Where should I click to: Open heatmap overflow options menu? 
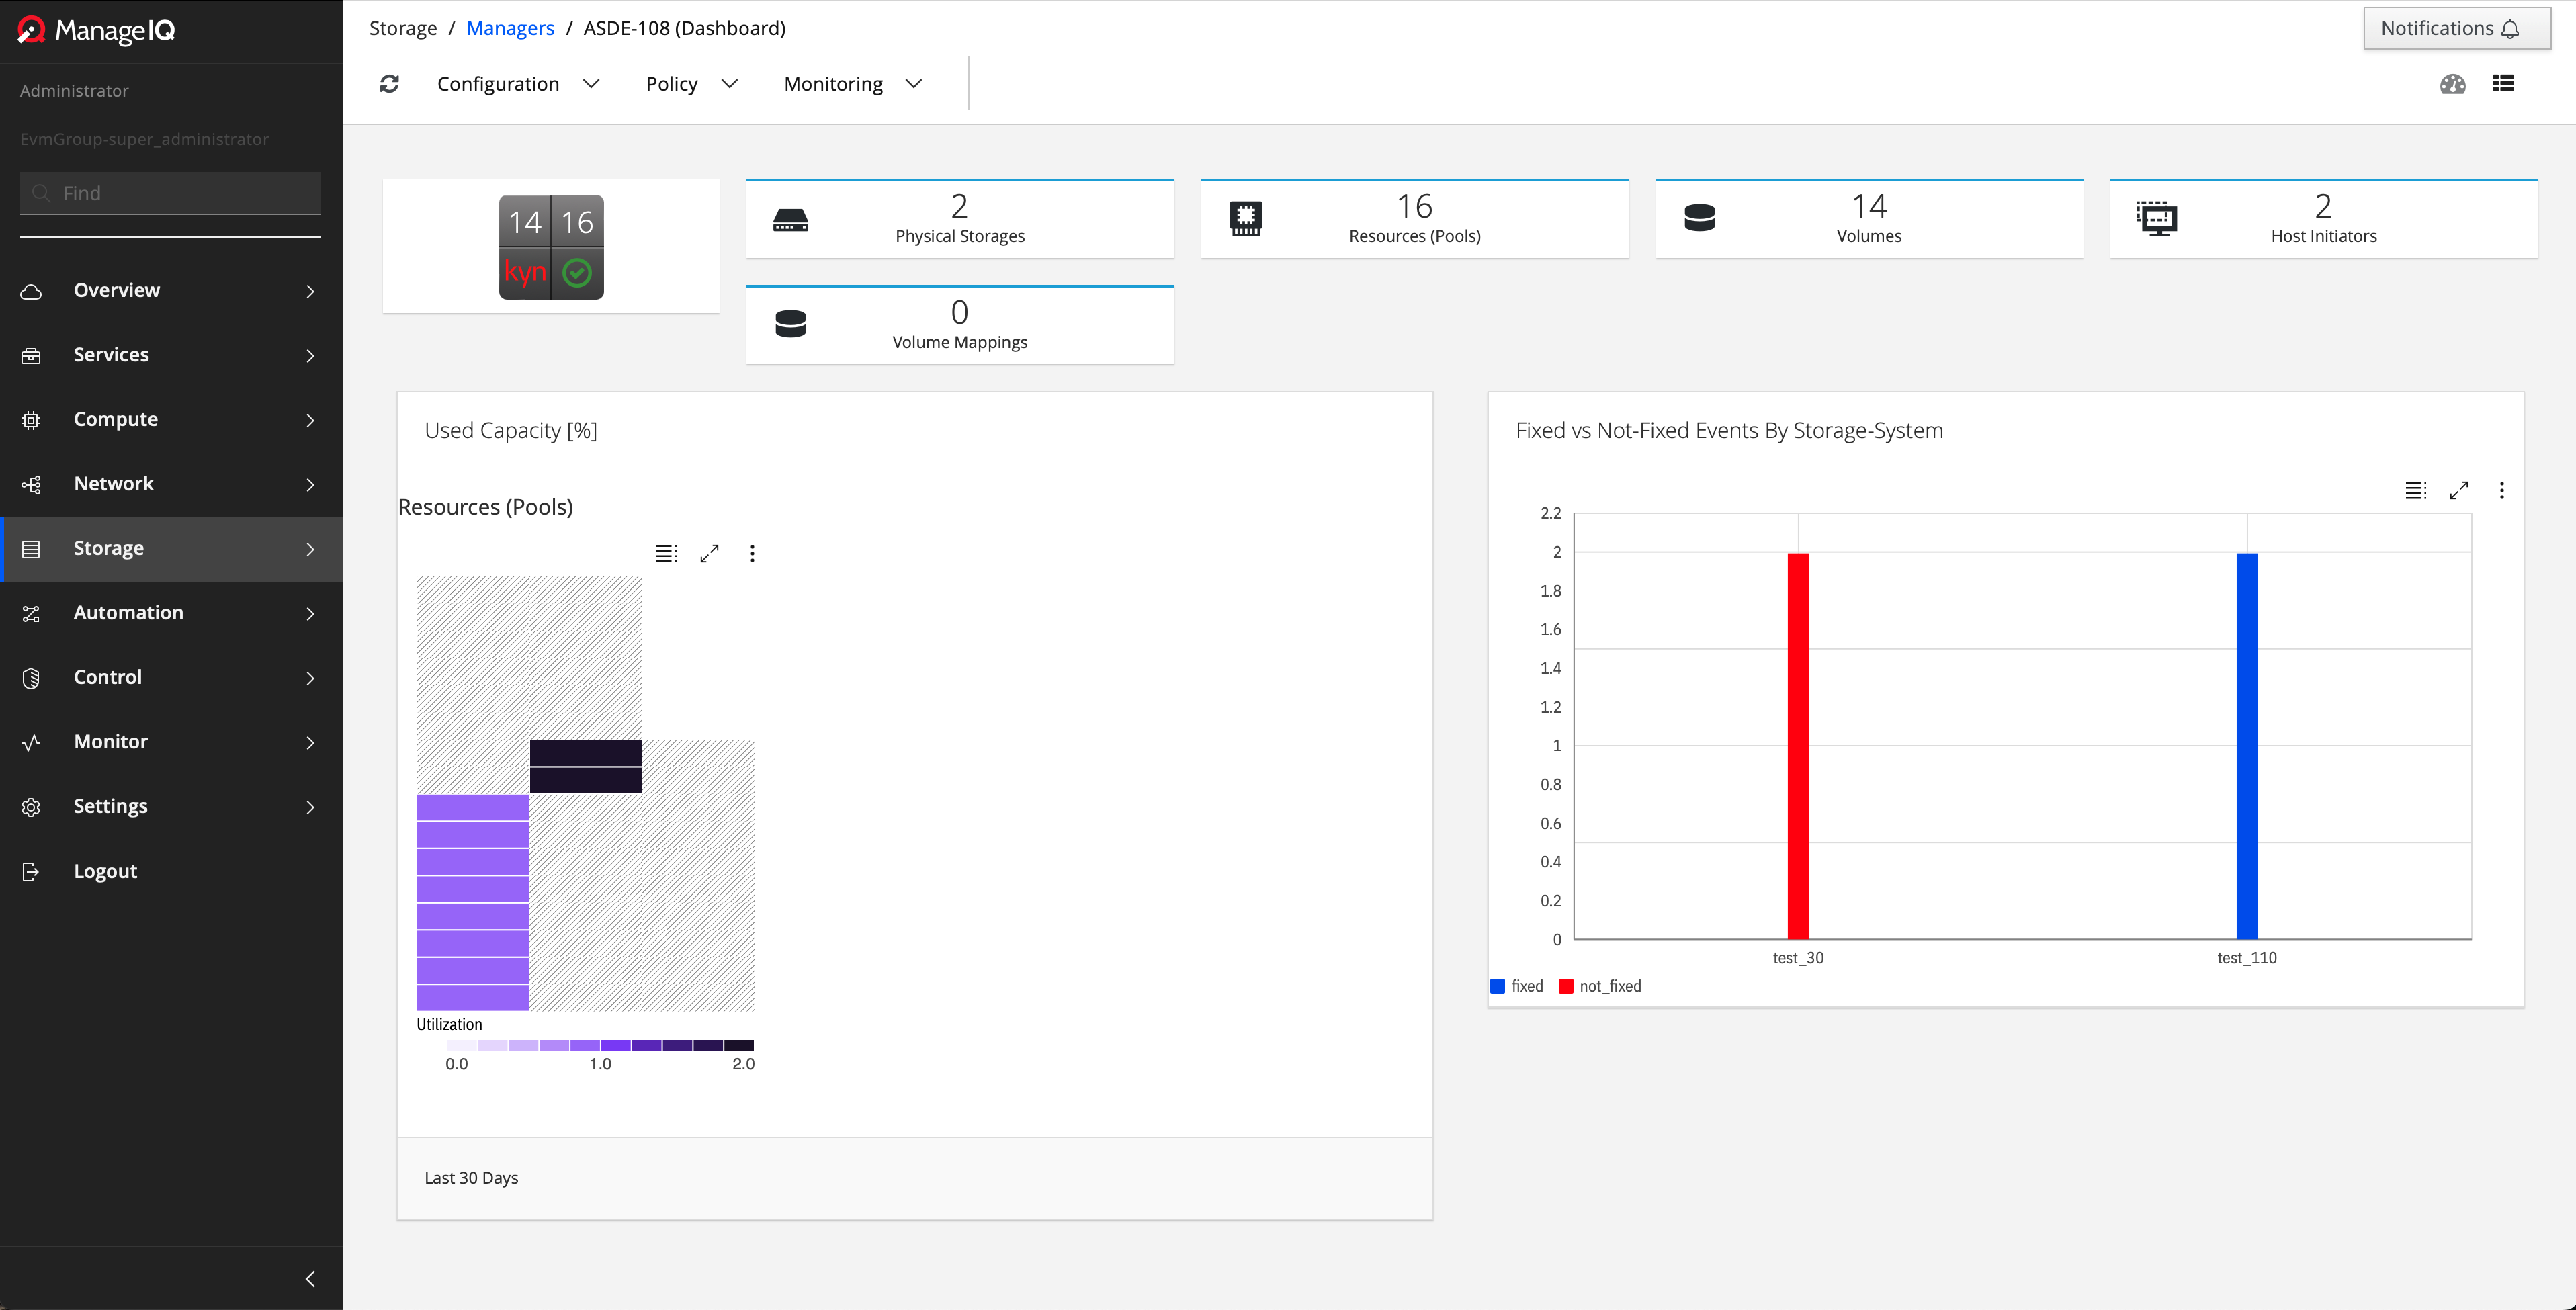coord(752,553)
